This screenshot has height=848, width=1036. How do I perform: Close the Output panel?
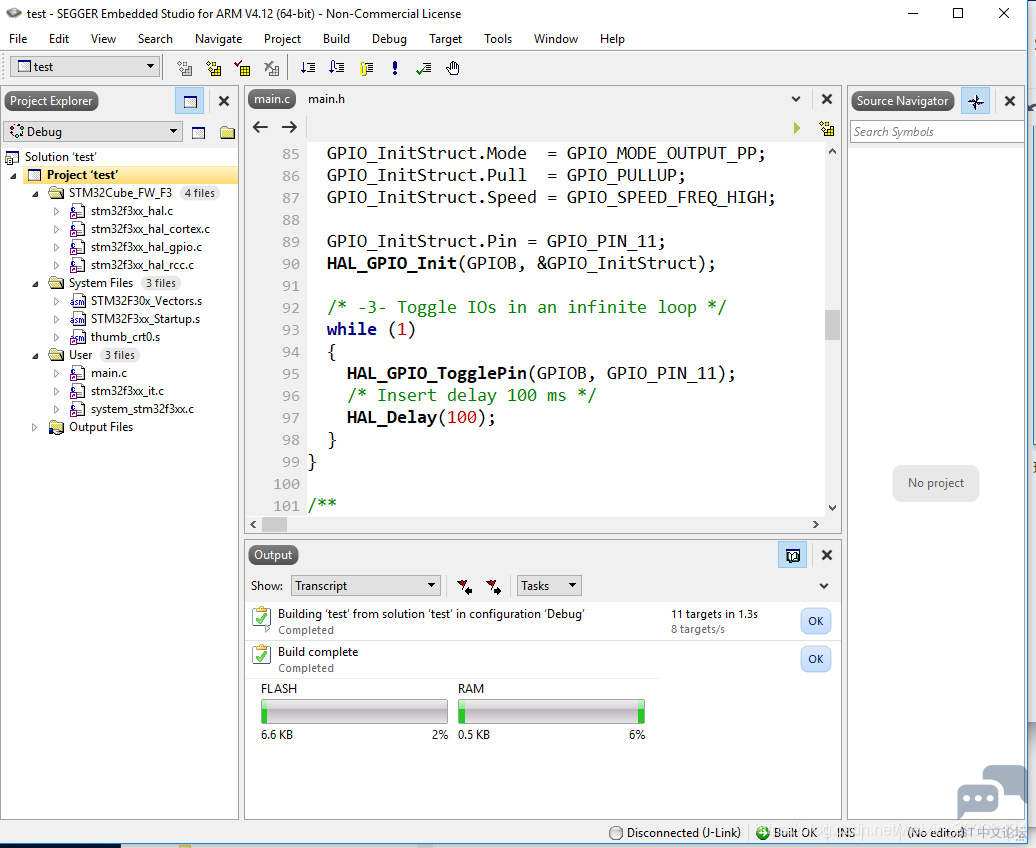(x=827, y=555)
